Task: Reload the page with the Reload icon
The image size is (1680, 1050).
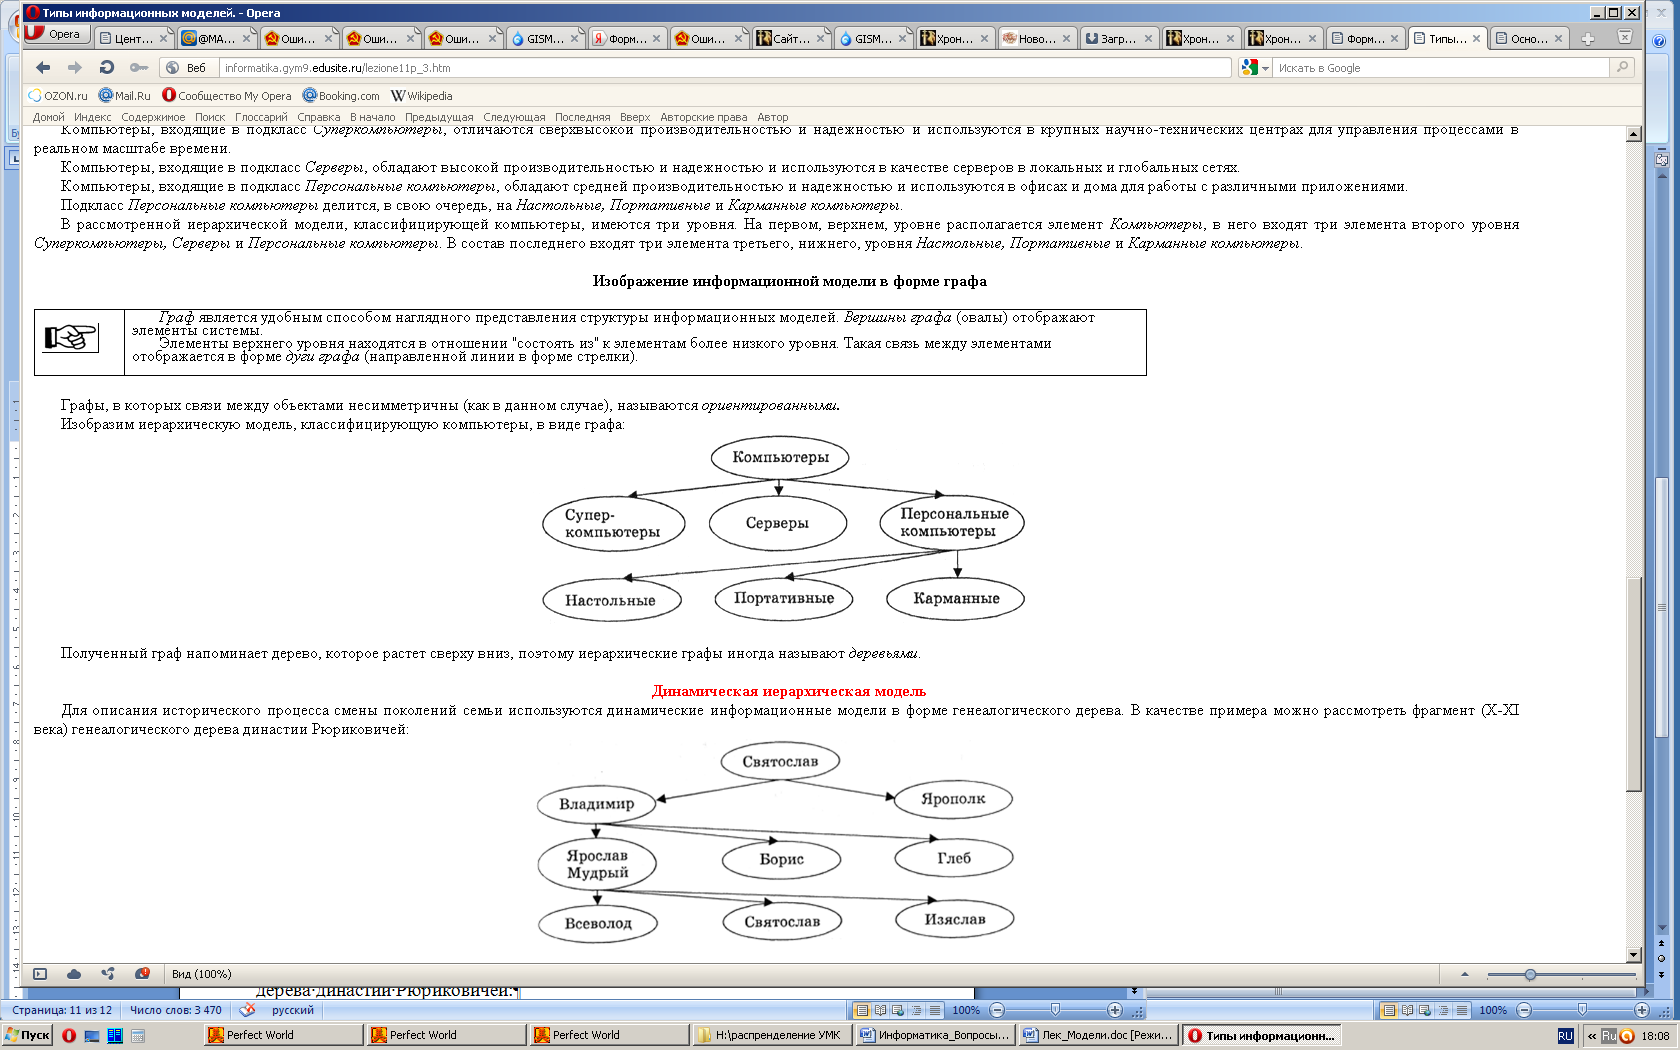Action: tap(107, 67)
